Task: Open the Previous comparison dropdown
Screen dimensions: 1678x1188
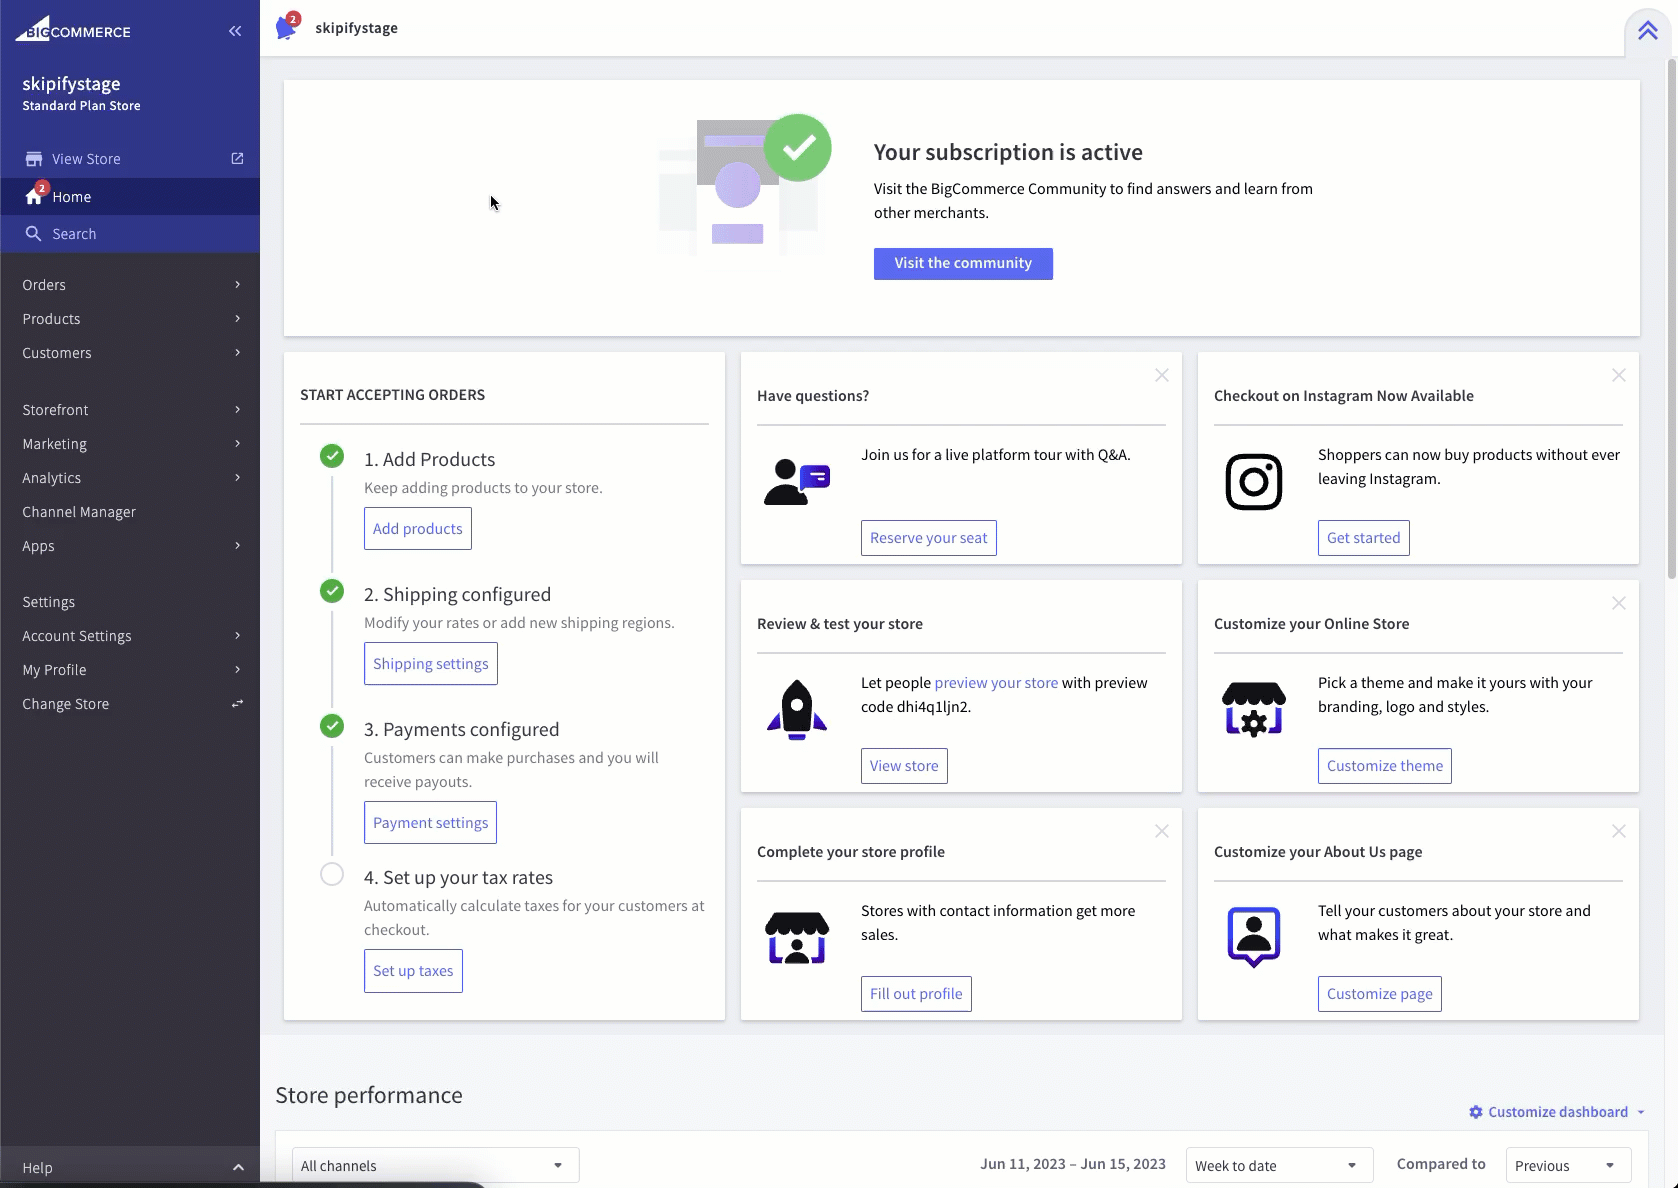Action: pos(1568,1166)
